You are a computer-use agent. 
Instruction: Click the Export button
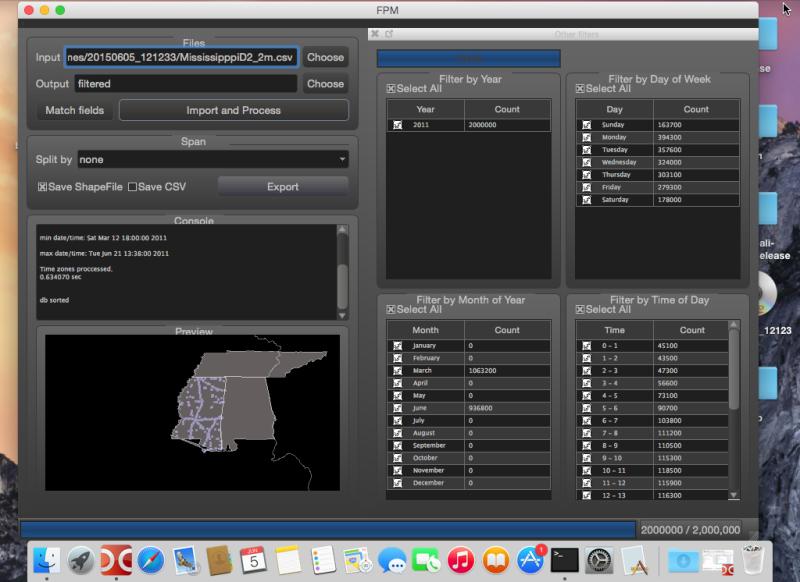pos(283,187)
